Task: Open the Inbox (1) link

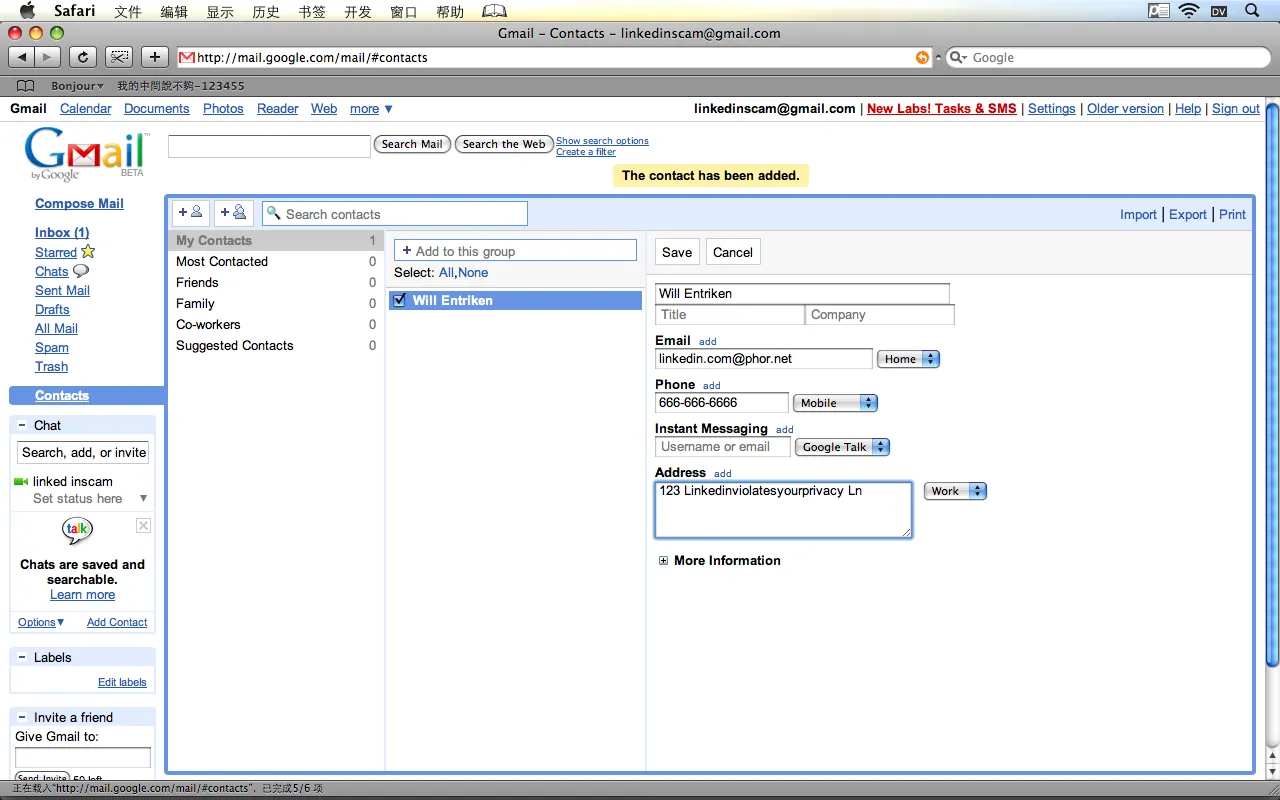Action: coord(62,232)
